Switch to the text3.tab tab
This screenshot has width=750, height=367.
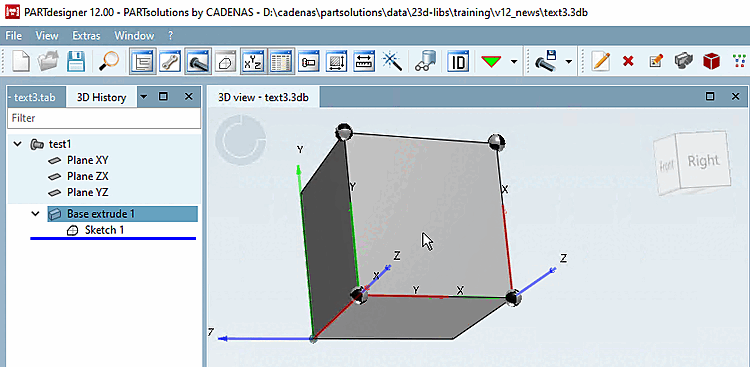coord(34,98)
